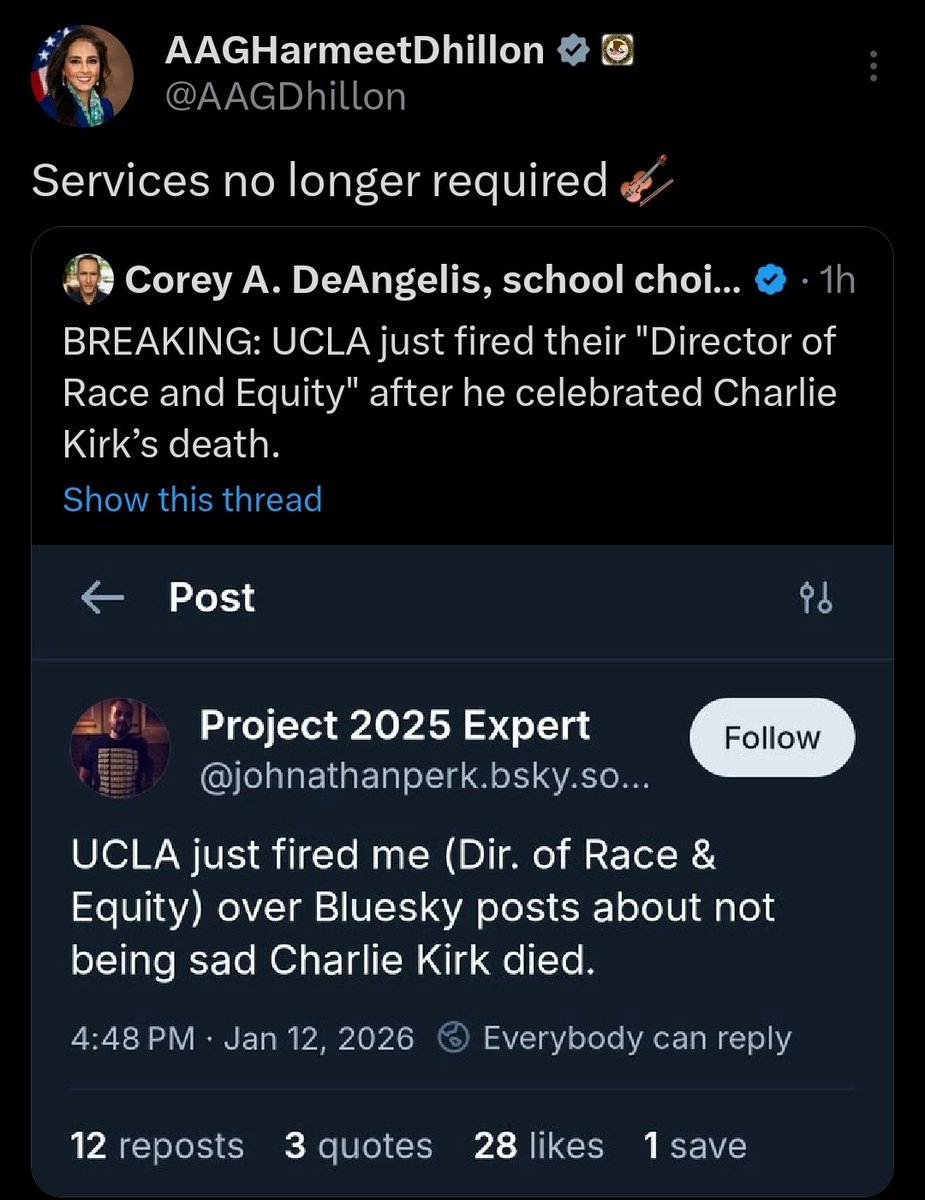Open the three-dot more options menu
The width and height of the screenshot is (925, 1200).
tap(873, 66)
